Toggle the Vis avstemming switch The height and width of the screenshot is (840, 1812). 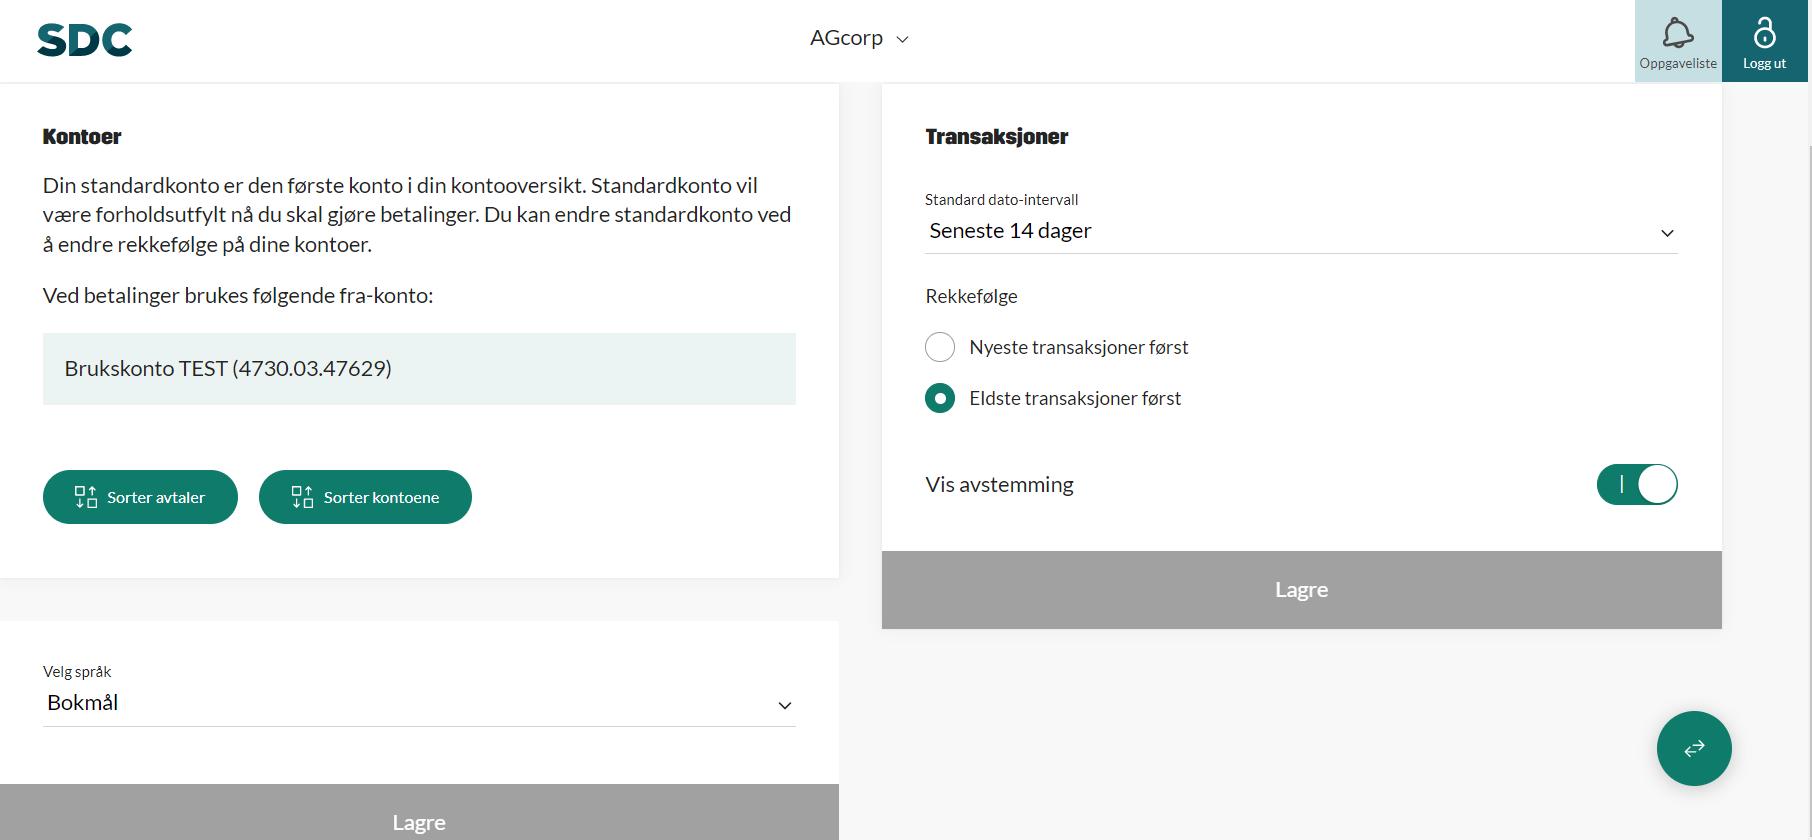[1636, 485]
